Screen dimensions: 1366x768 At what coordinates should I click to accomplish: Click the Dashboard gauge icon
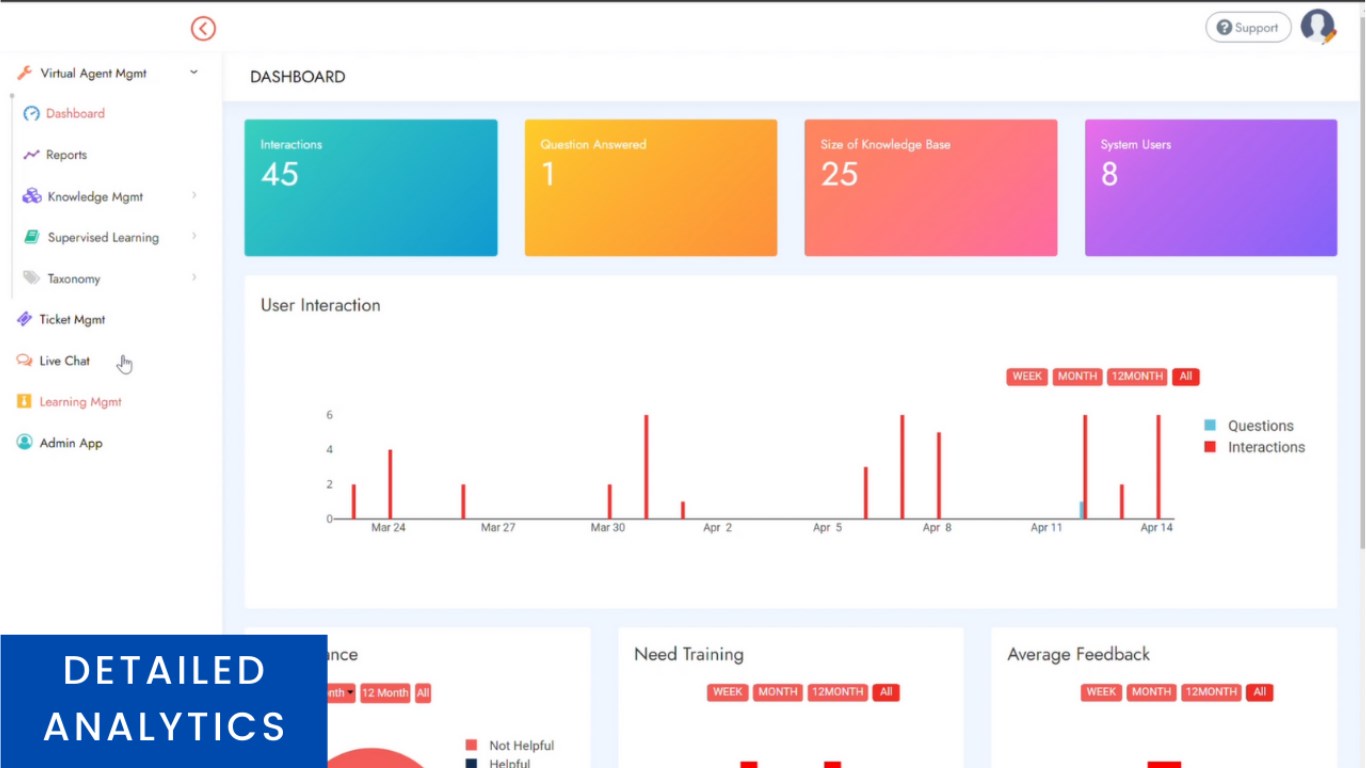point(31,114)
